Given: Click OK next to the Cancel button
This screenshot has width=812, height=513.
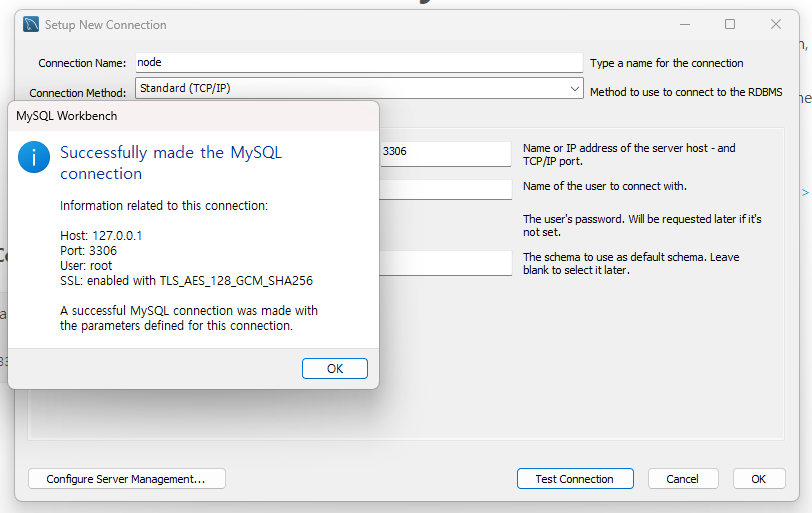Looking at the screenshot, I should 759,479.
